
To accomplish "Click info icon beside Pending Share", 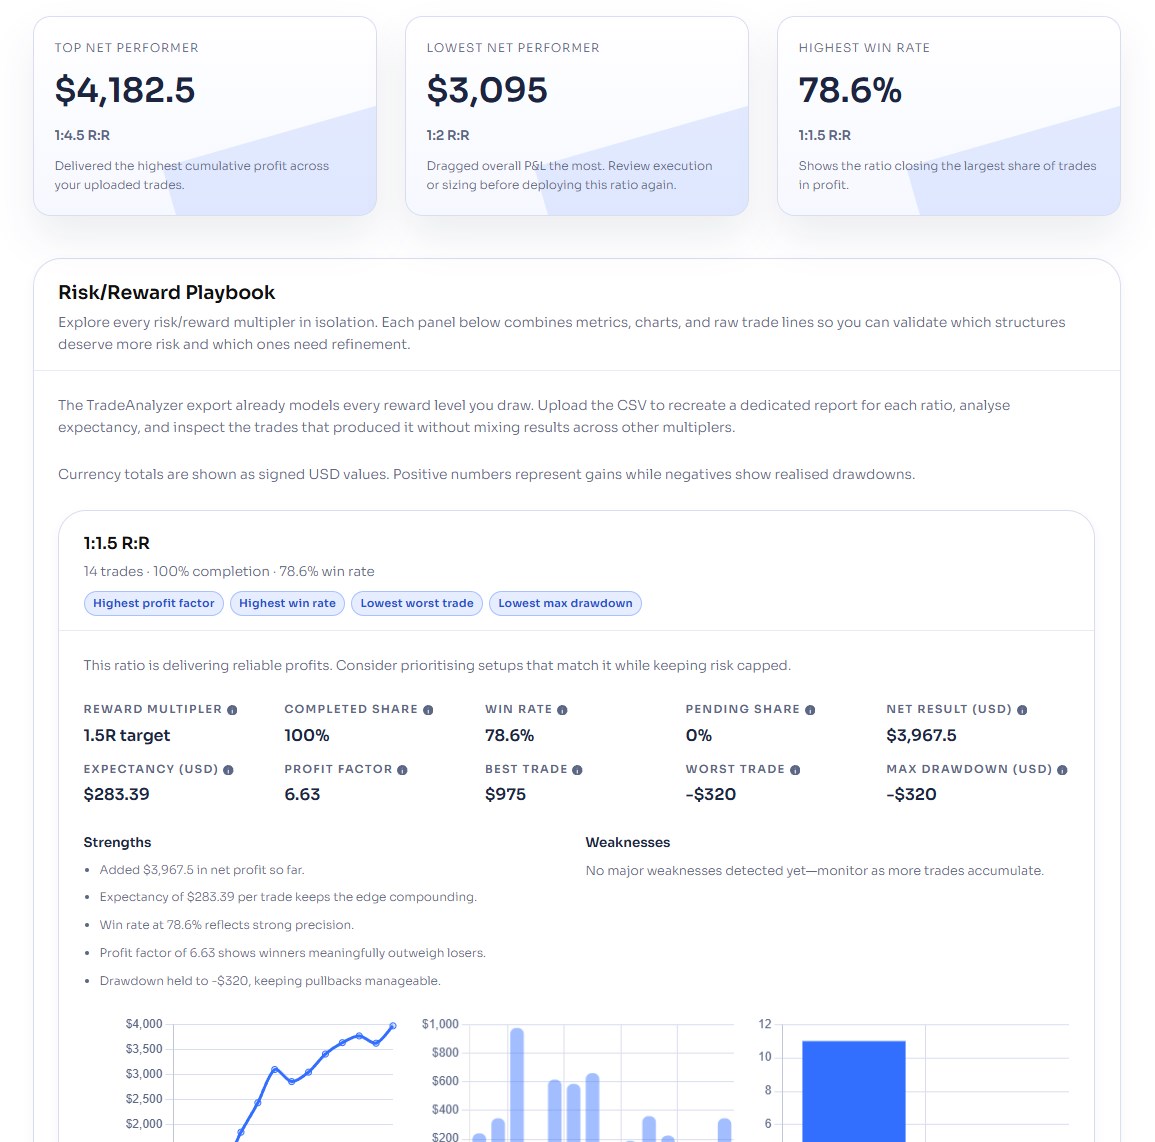I will pyautogui.click(x=810, y=710).
